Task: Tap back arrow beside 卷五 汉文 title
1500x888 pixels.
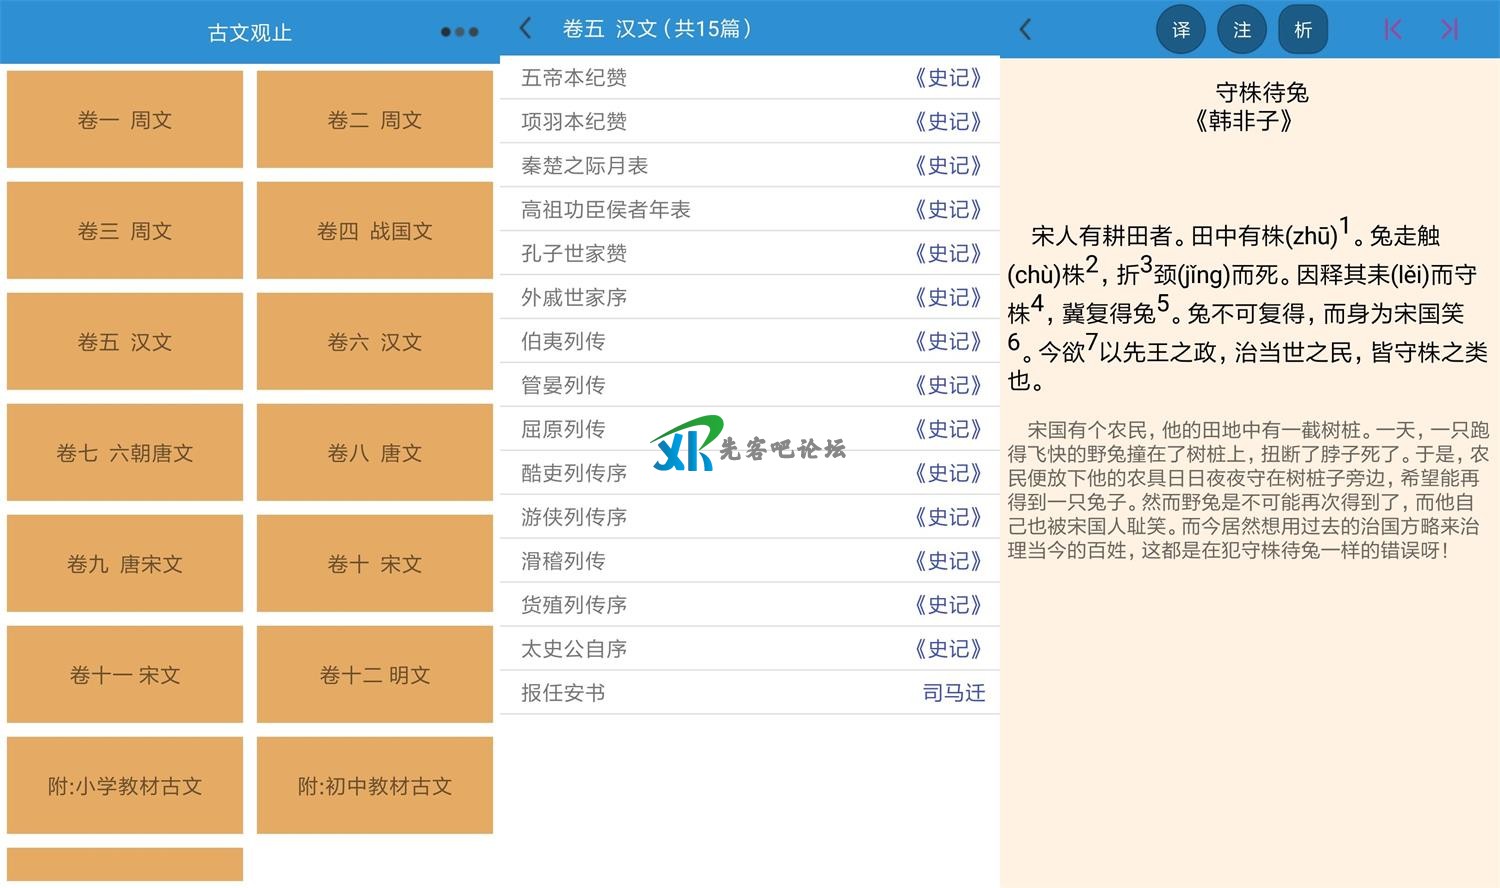Action: (x=526, y=29)
